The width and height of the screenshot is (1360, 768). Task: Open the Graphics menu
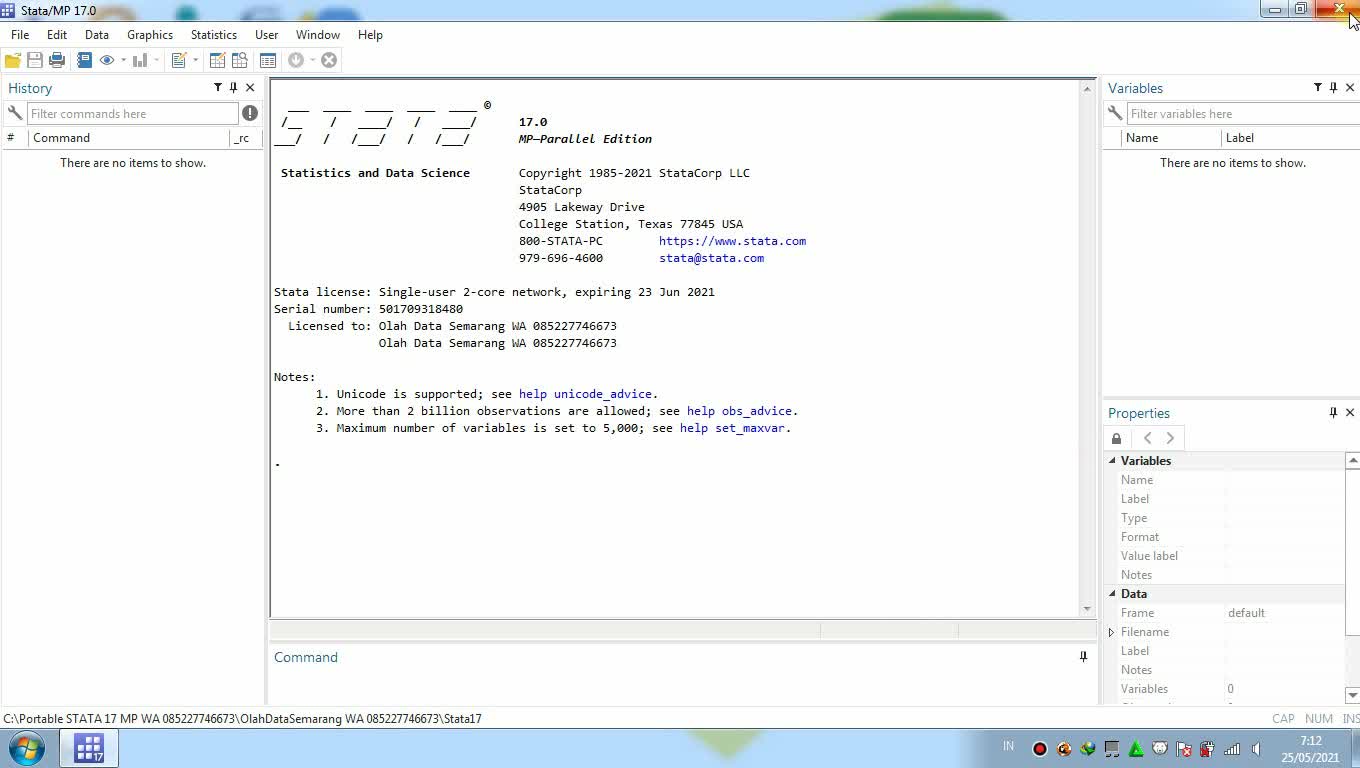point(150,34)
